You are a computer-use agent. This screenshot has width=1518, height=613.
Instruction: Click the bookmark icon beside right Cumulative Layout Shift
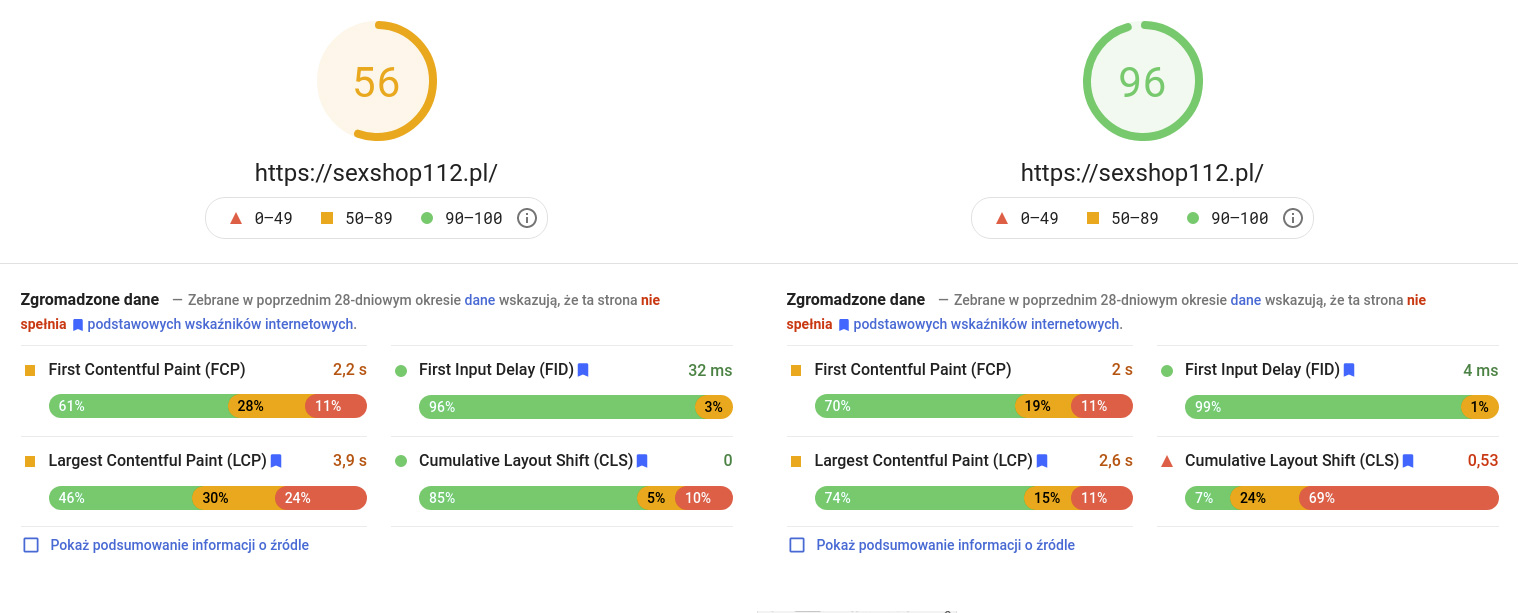pos(1408,461)
